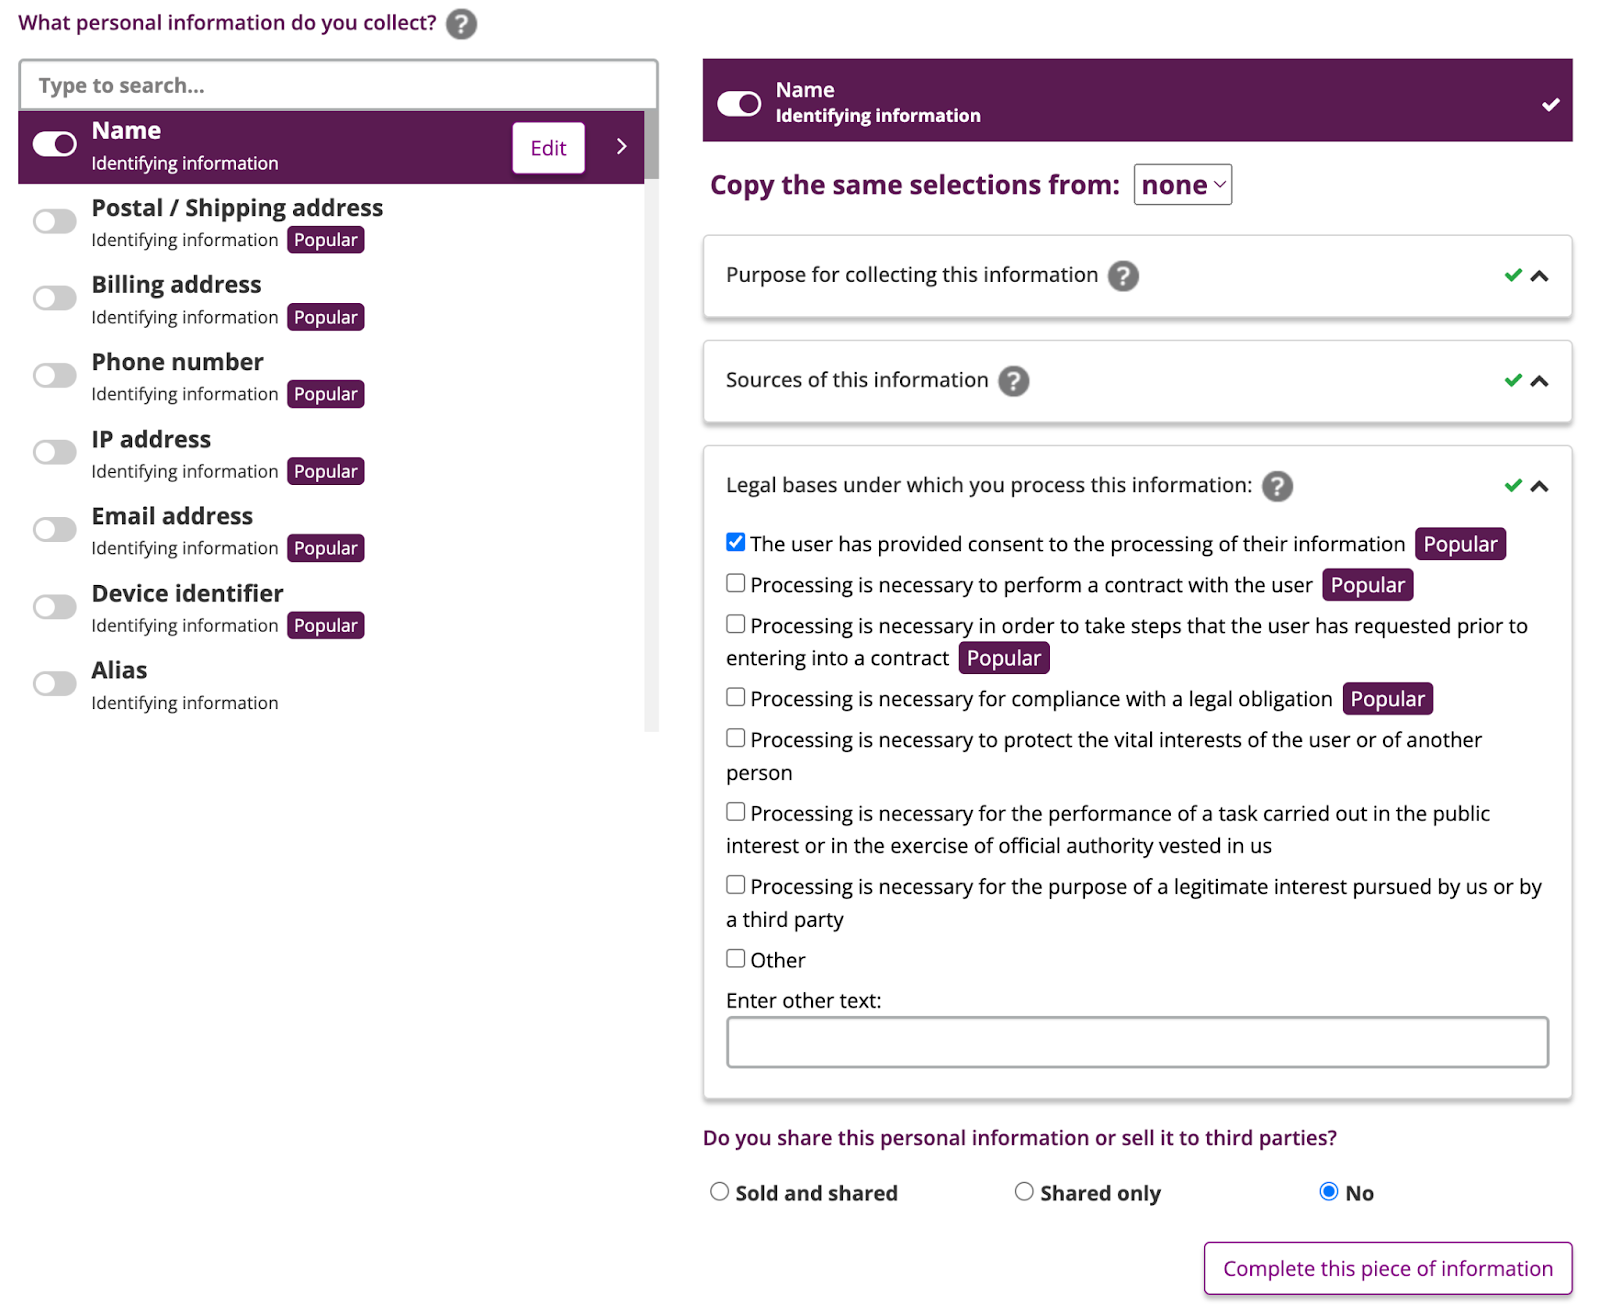
Task: Click the Edit button for Name
Action: point(548,148)
